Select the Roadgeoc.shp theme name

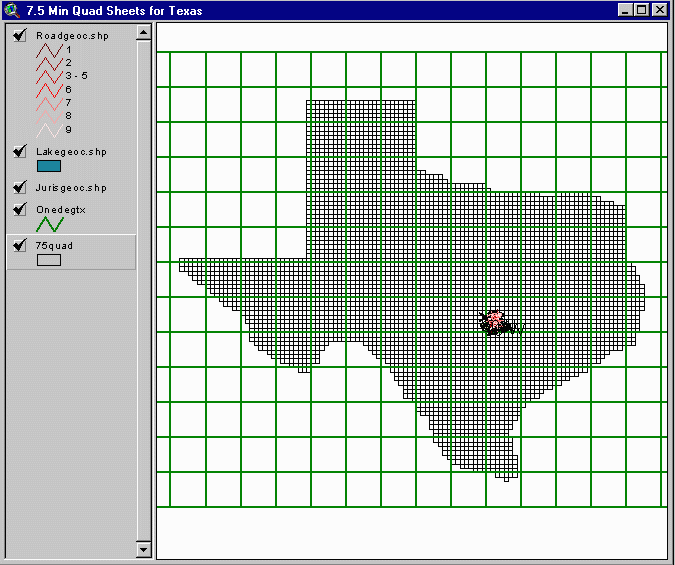coord(71,36)
